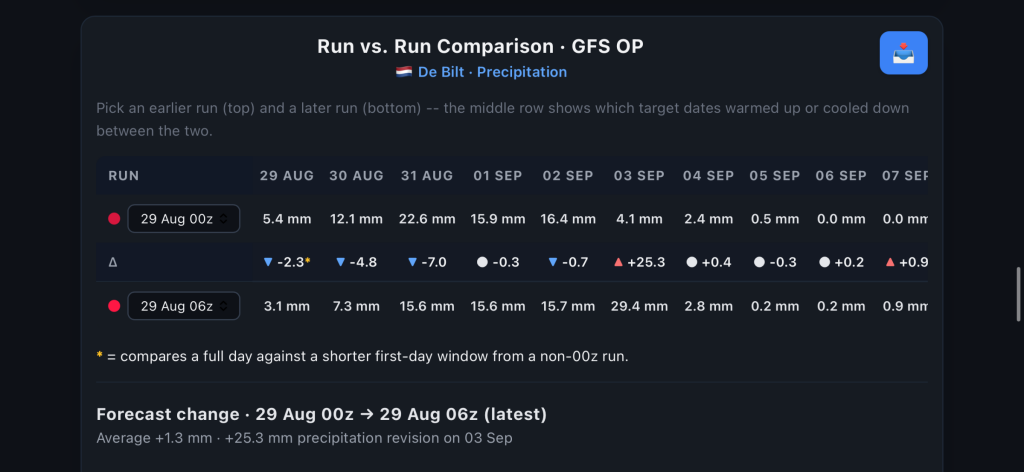
Task: Click the RUN column header
Action: coord(123,176)
